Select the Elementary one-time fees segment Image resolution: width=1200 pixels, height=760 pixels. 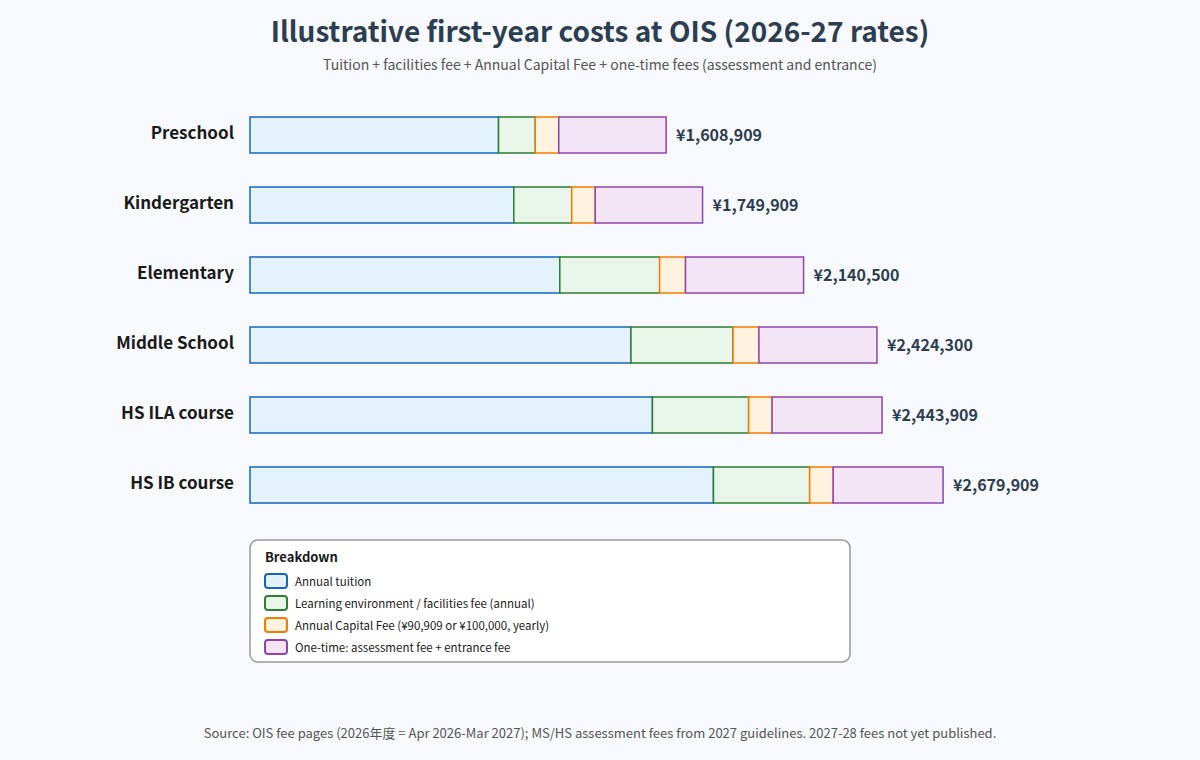[744, 275]
